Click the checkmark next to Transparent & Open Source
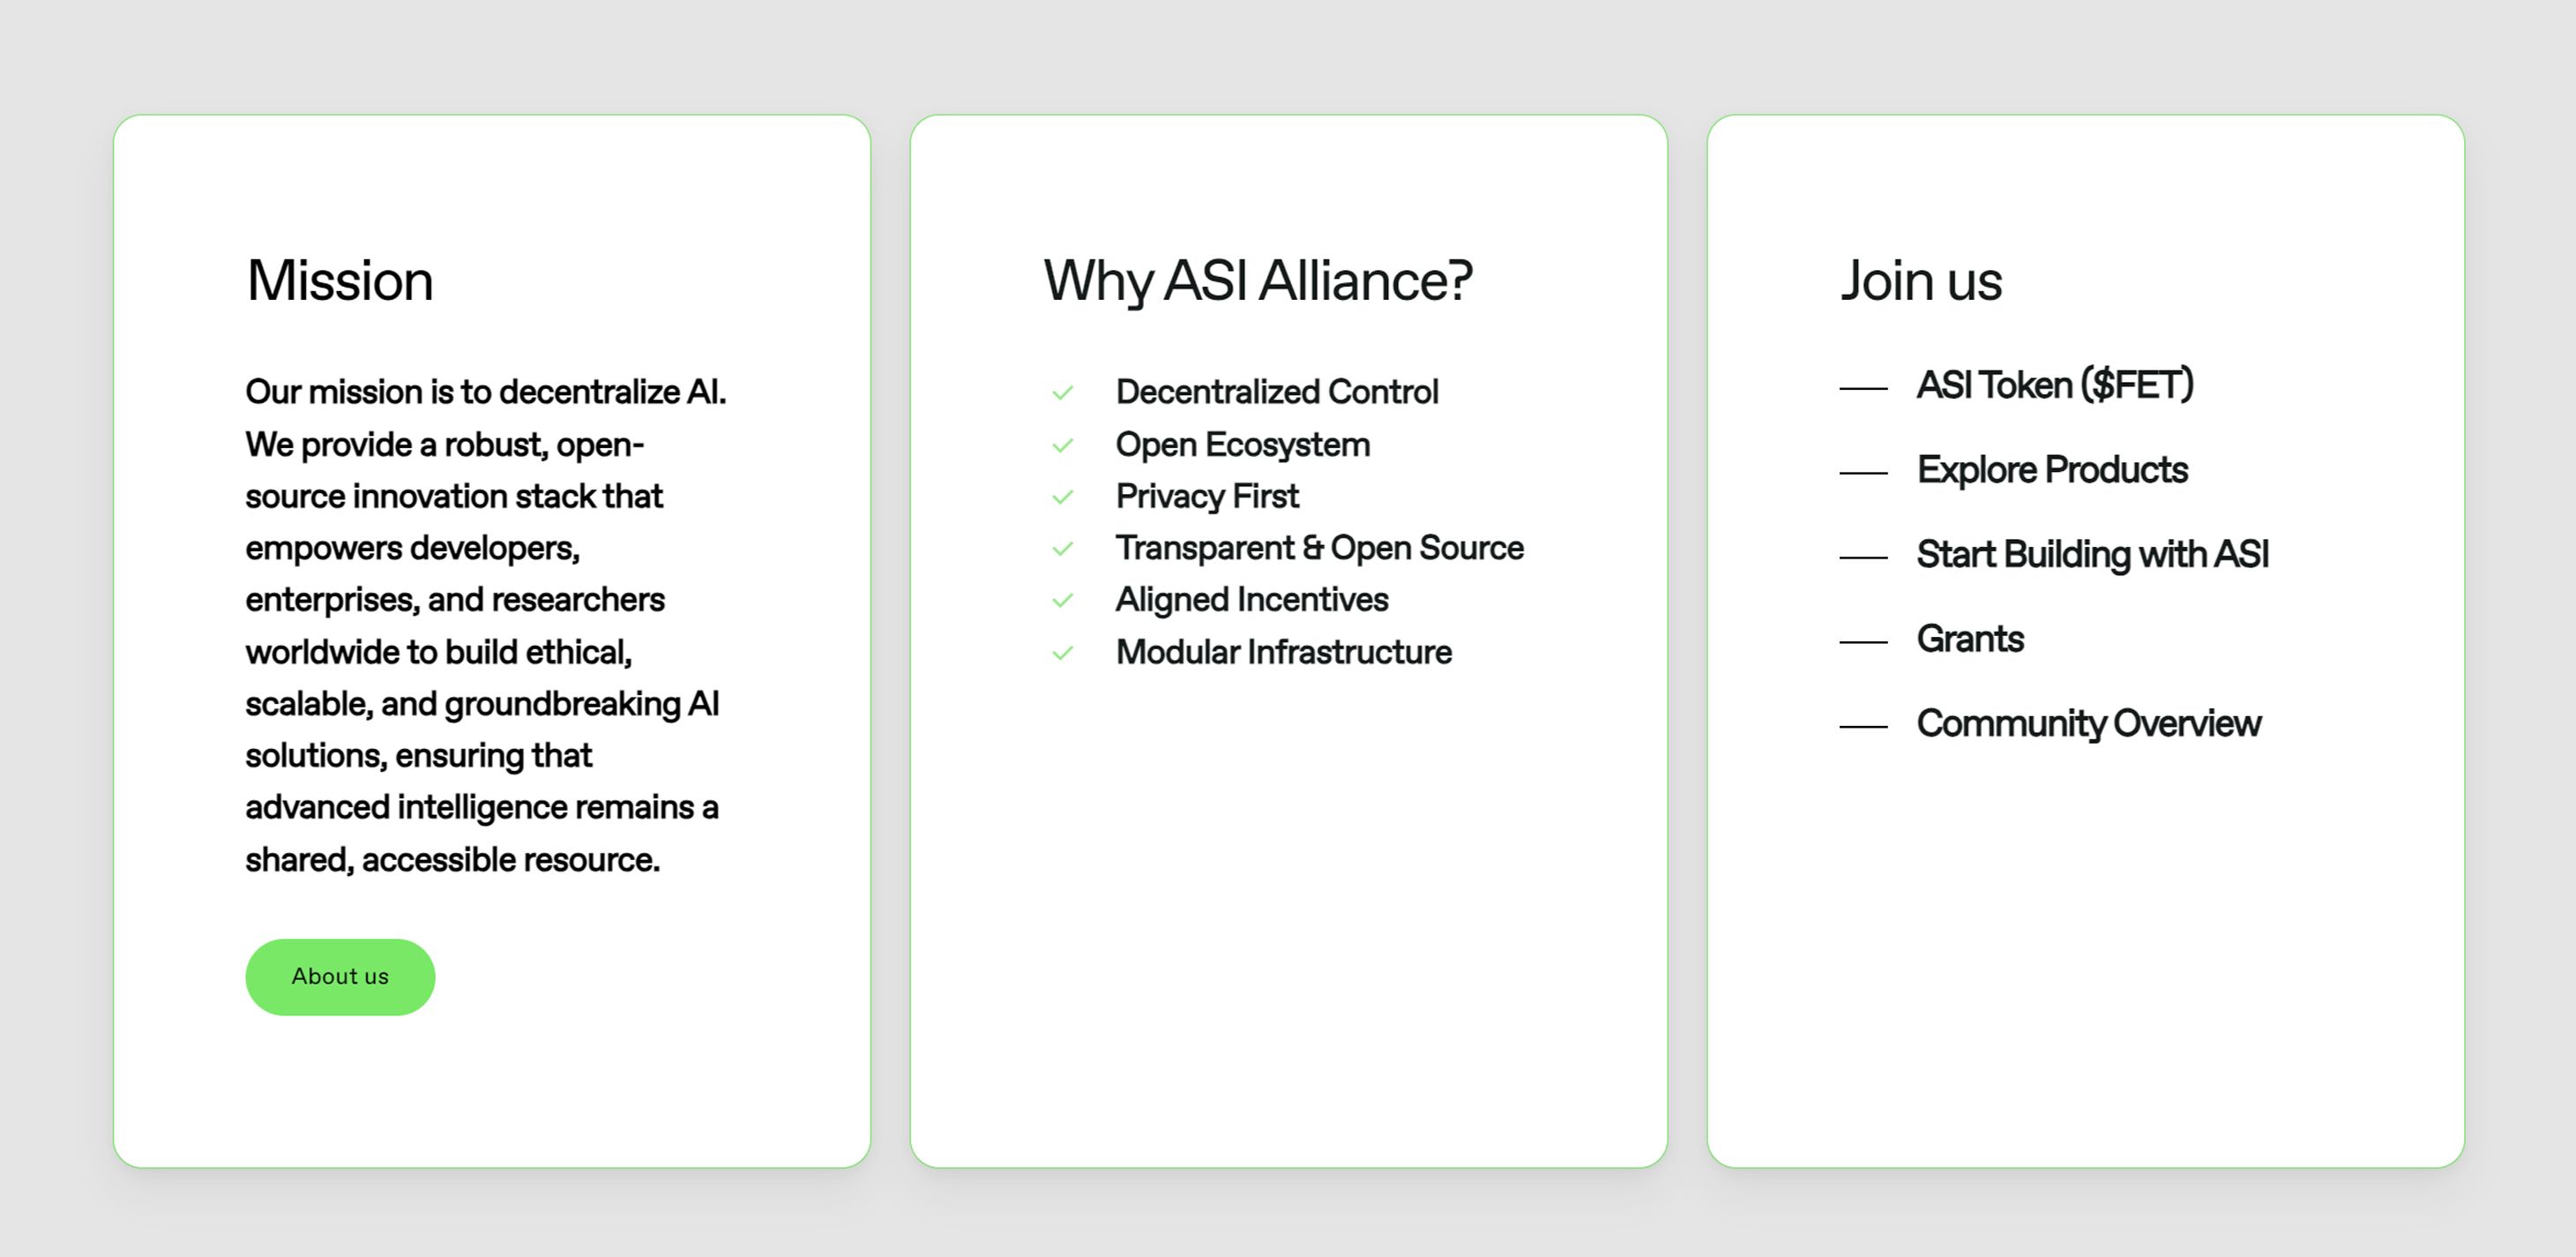Image resolution: width=2576 pixels, height=1257 pixels. coord(1062,549)
